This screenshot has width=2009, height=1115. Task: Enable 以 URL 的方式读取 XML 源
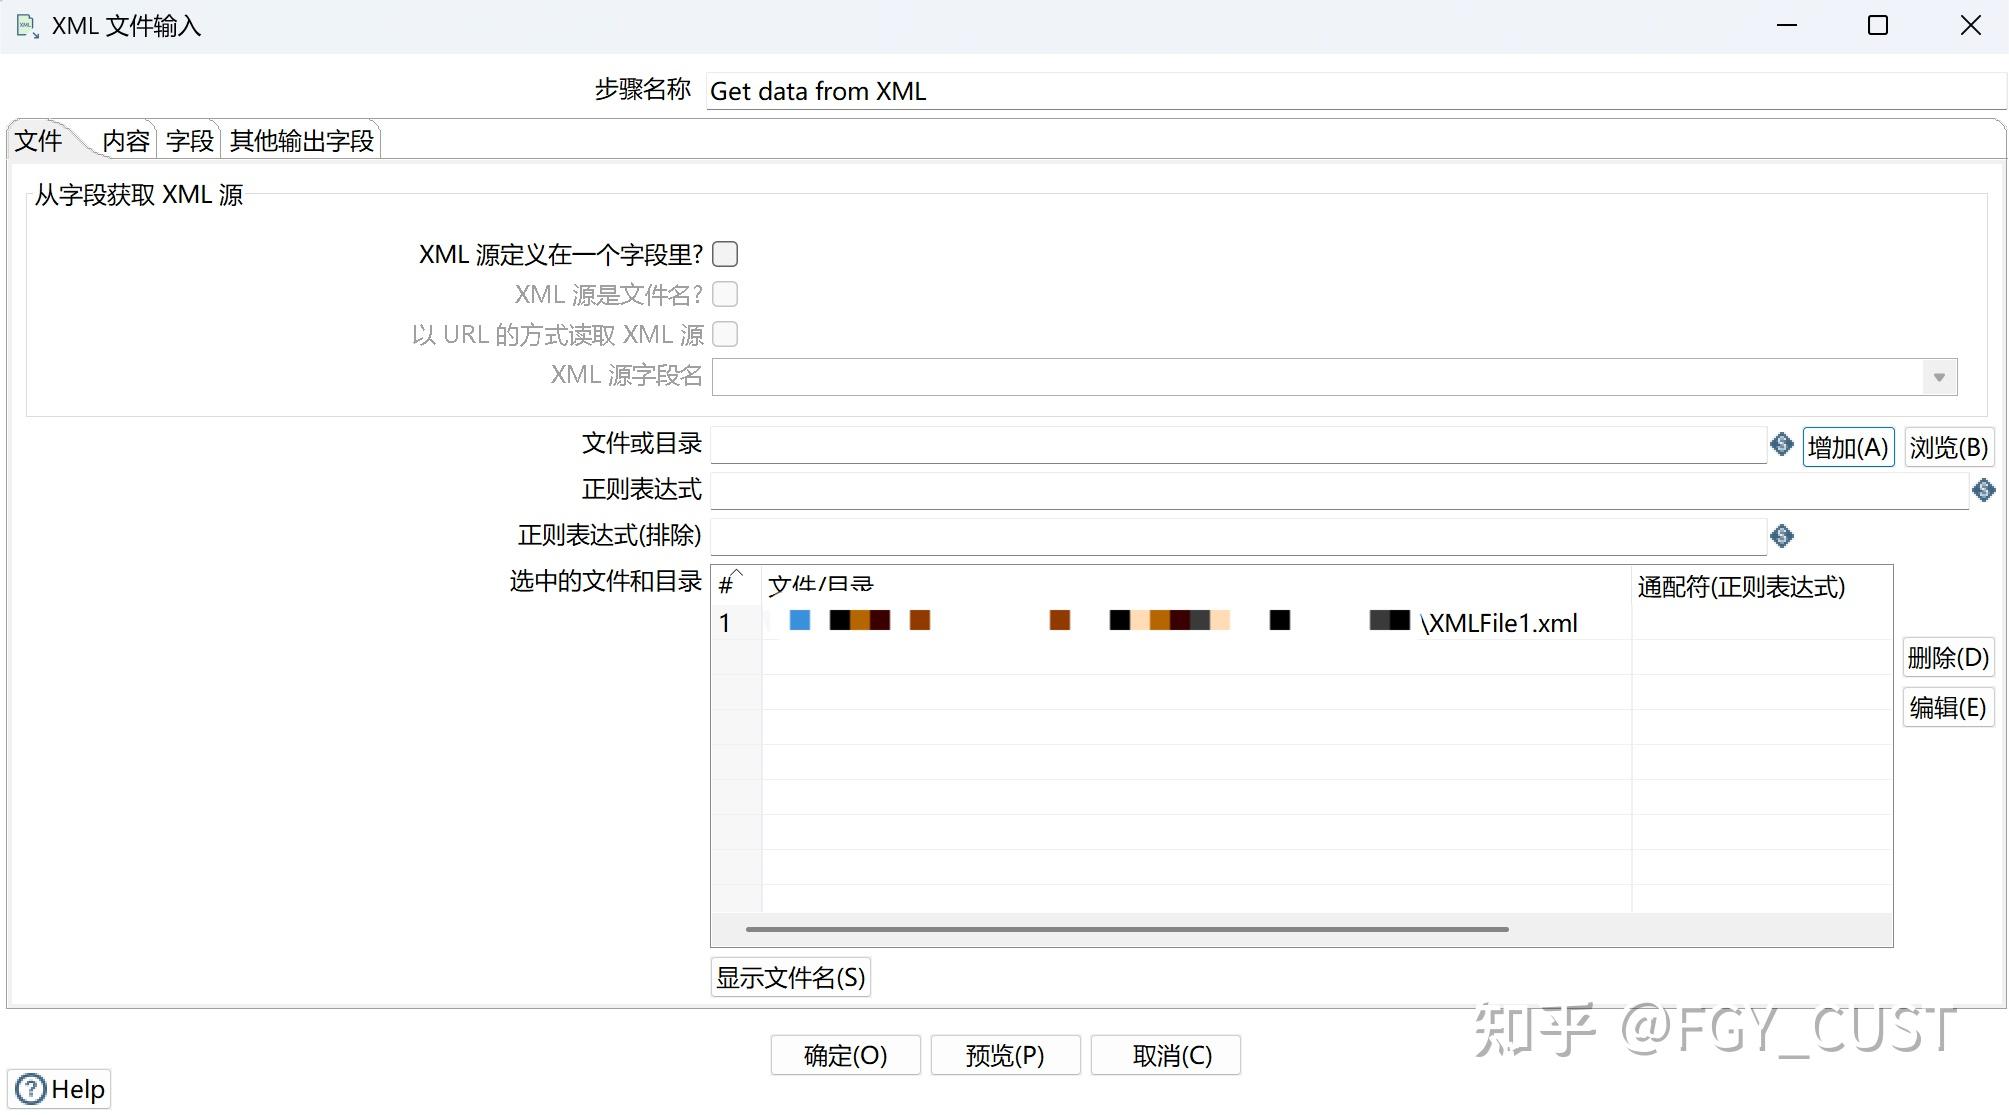pos(725,334)
